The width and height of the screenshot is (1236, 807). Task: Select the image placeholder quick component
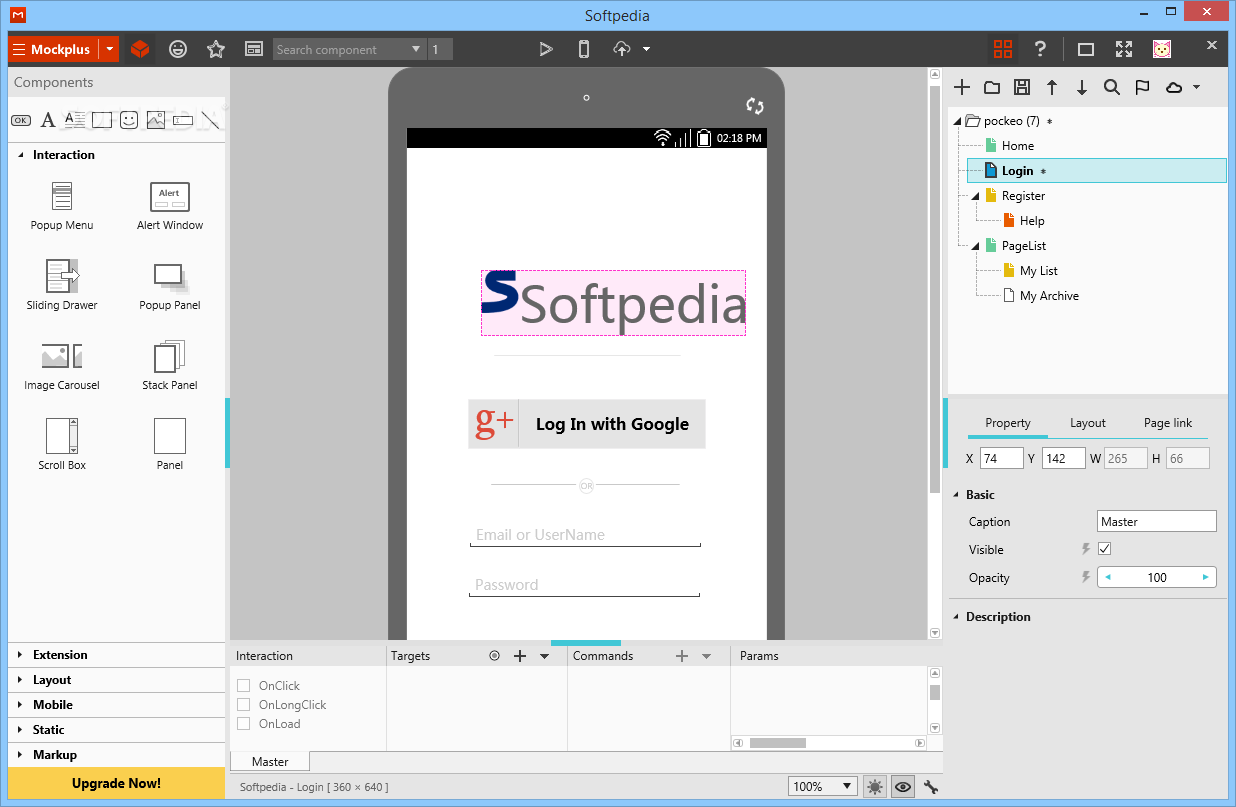(x=155, y=120)
